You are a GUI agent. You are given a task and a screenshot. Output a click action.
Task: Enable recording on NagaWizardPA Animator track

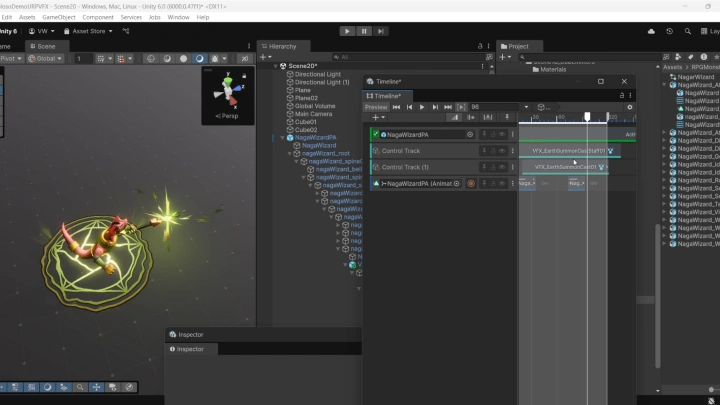pos(471,184)
